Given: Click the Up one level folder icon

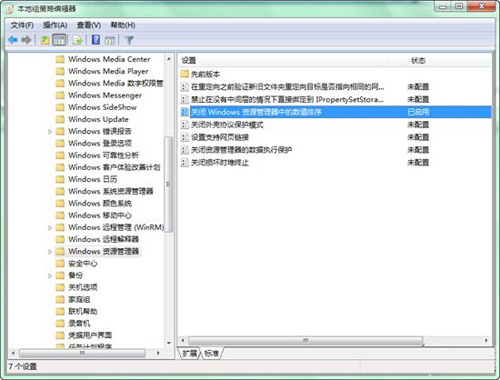Looking at the screenshot, I should coord(45,40).
